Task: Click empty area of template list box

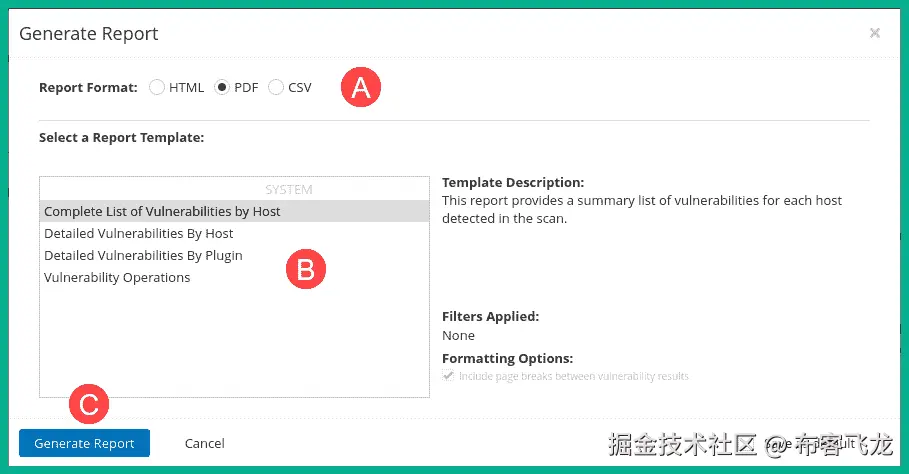Action: pos(234,345)
